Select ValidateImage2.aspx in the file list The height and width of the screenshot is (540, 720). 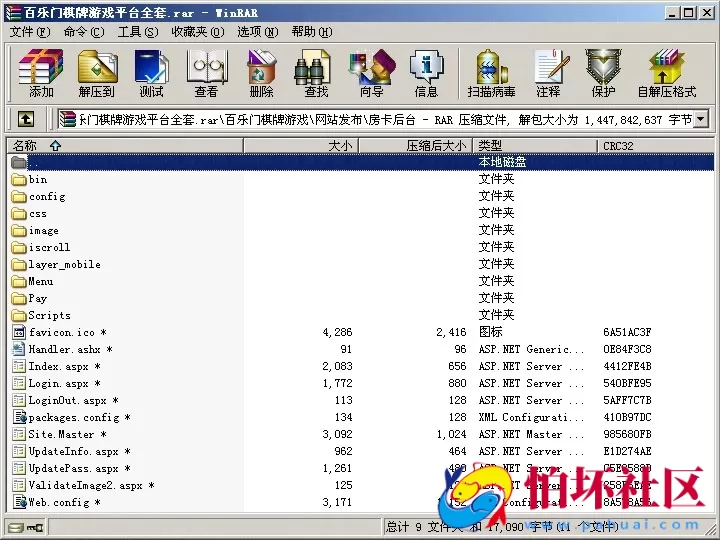pos(83,485)
